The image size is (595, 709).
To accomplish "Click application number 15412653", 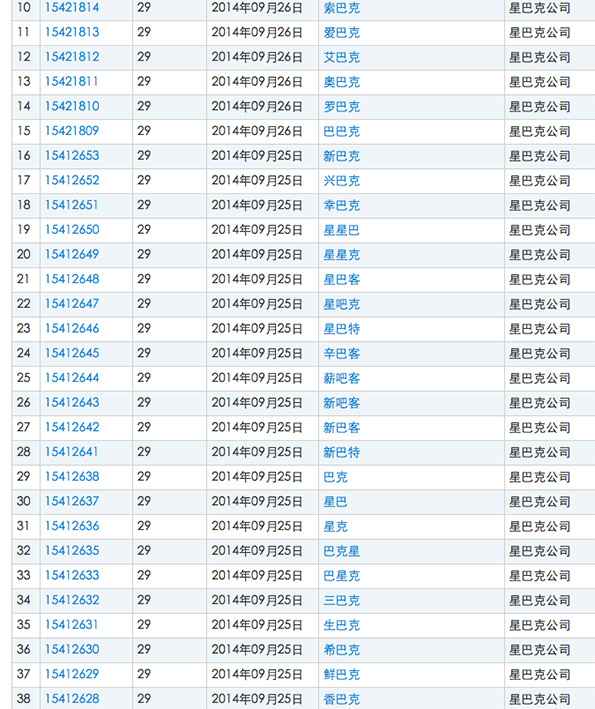I will [72, 156].
